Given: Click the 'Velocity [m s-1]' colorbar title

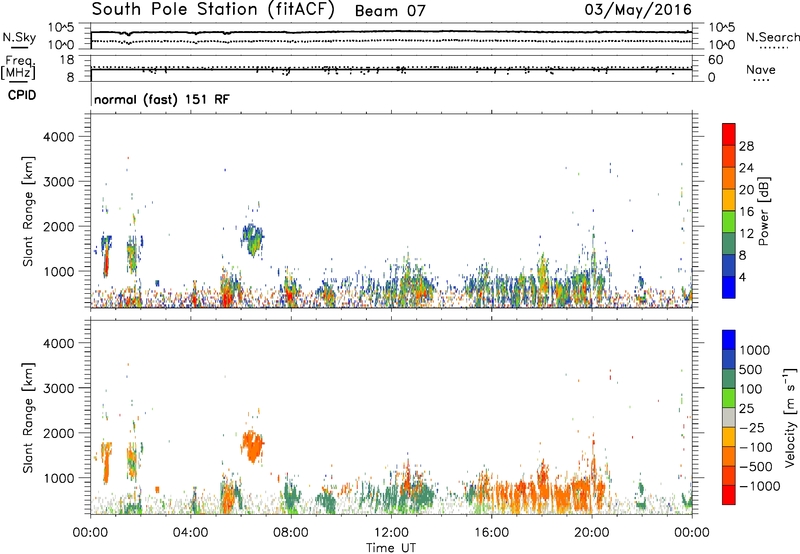Looking at the screenshot, I should pos(790,417).
